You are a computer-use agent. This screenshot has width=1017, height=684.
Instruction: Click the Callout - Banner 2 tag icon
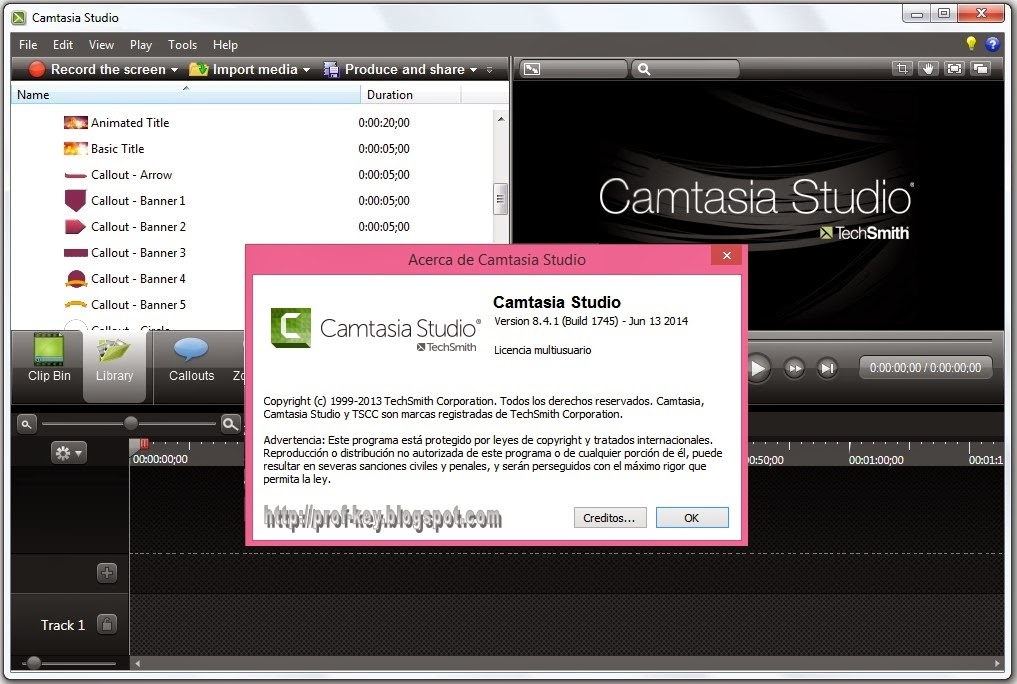75,226
